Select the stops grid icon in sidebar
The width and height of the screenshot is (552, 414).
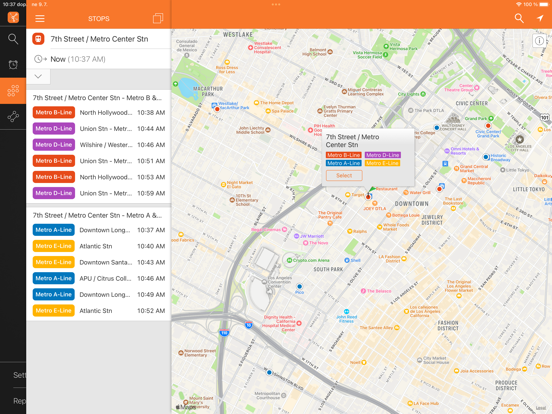[13, 90]
